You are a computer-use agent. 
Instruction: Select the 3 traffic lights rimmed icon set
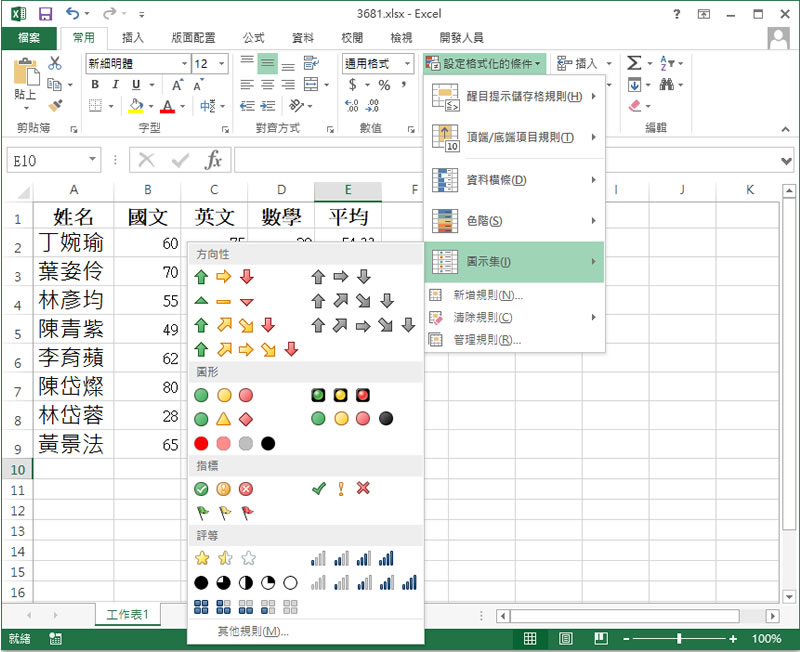[340, 395]
